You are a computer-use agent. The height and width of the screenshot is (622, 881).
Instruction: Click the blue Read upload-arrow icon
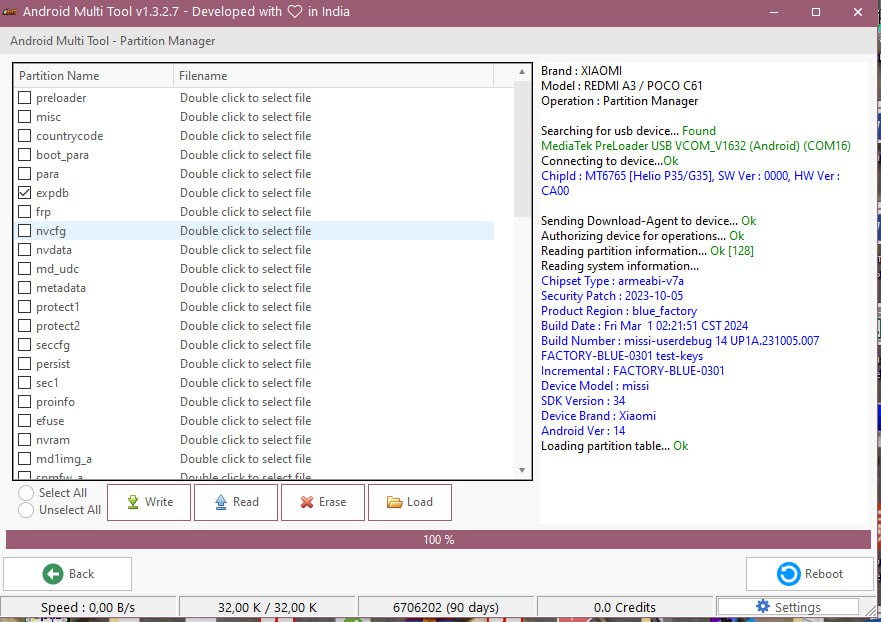coord(221,502)
